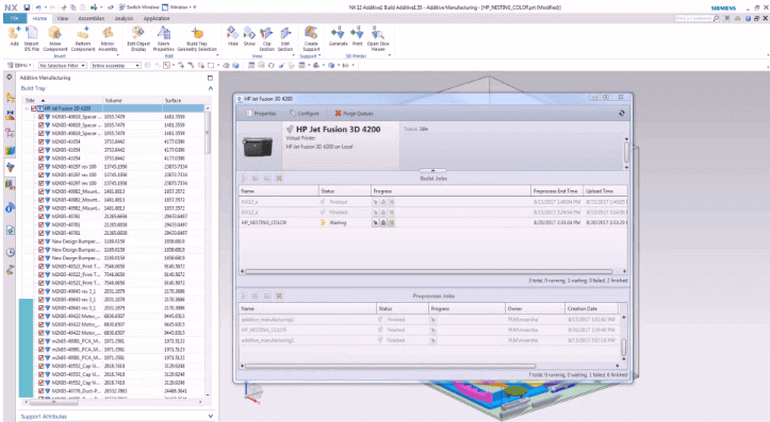The height and width of the screenshot is (422, 770).
Task: Click the Build Tray tree vertical scrollbar
Action: [x=208, y=133]
